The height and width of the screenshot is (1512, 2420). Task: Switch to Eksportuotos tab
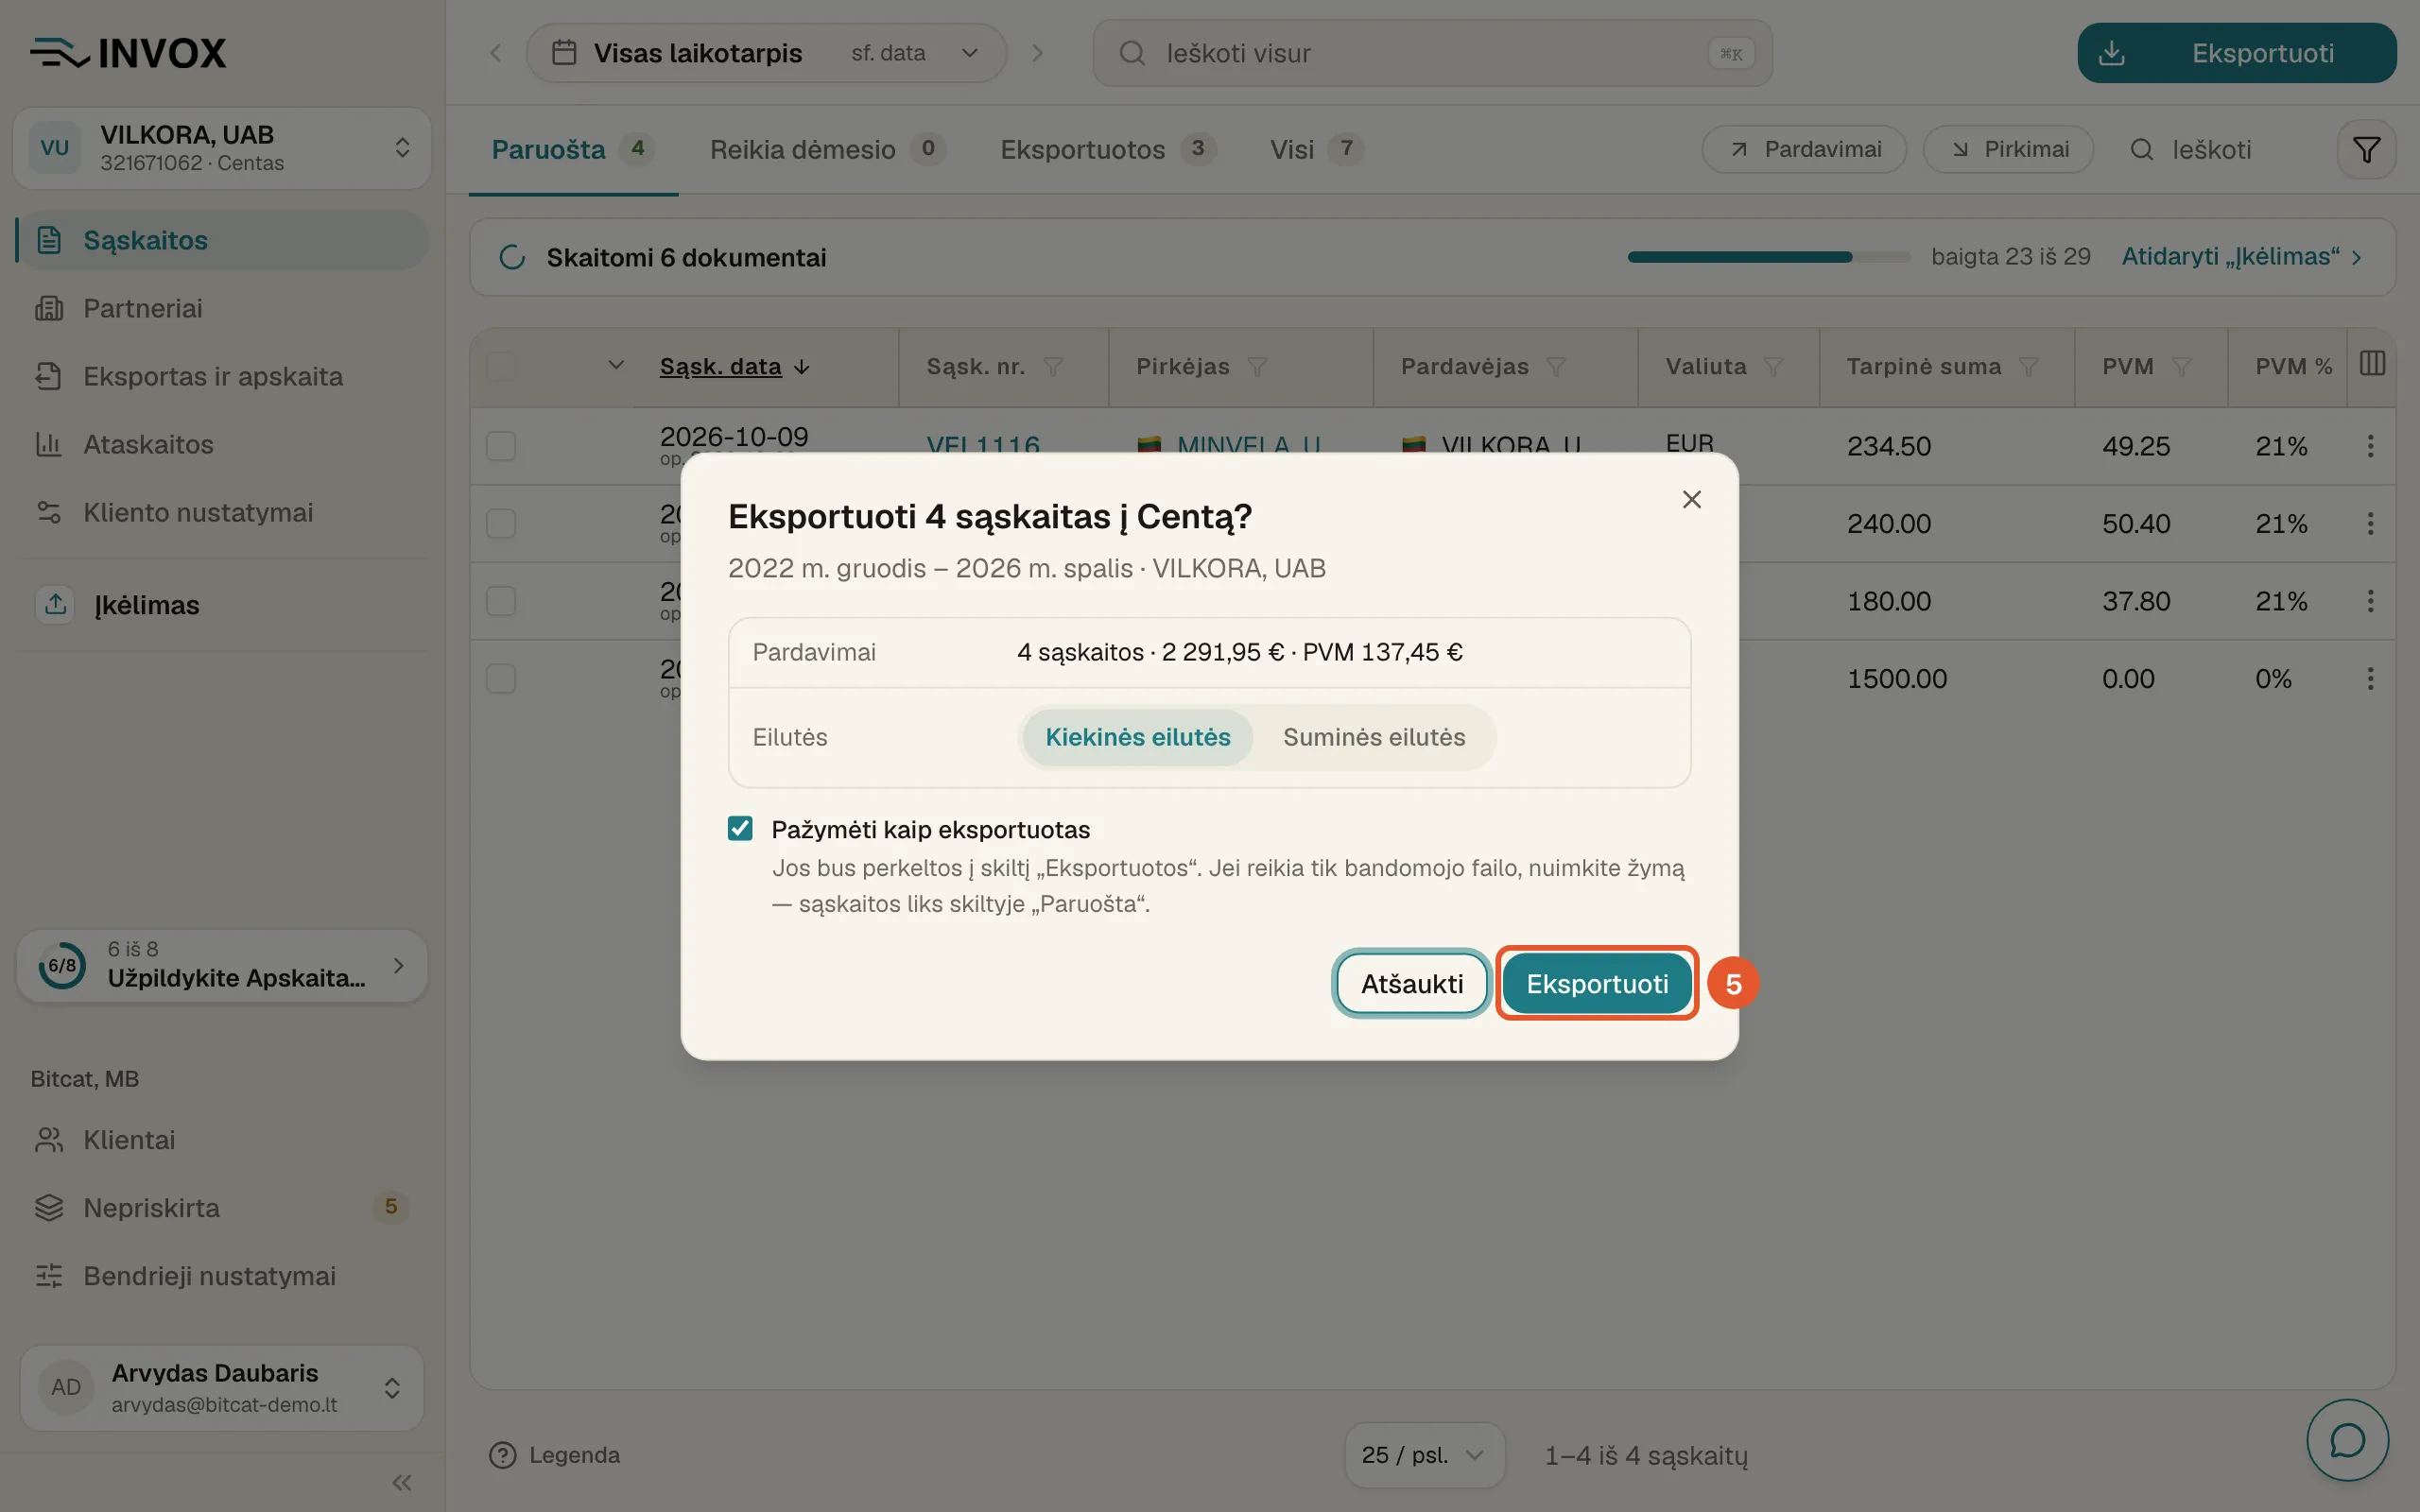point(1107,150)
